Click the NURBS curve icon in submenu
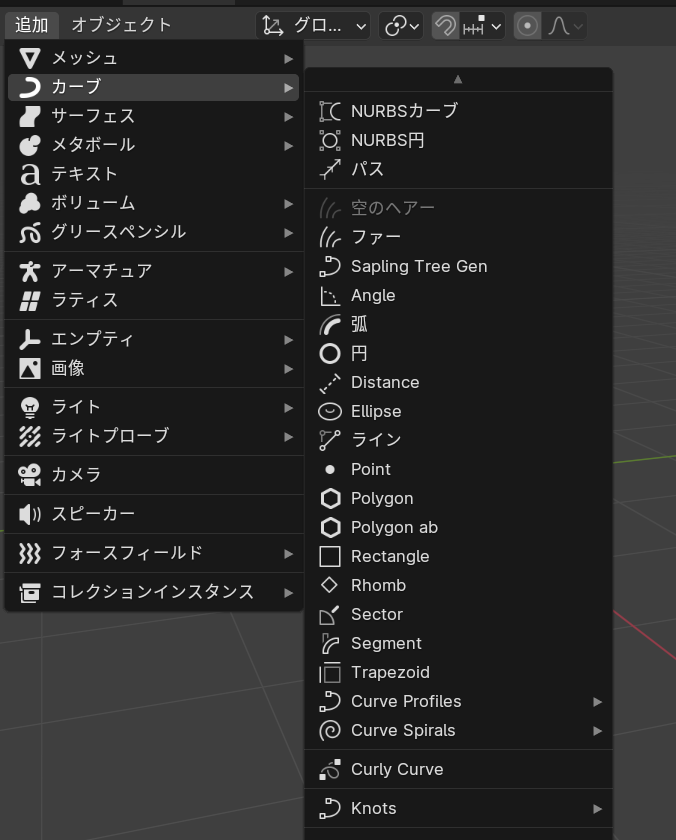 (330, 112)
